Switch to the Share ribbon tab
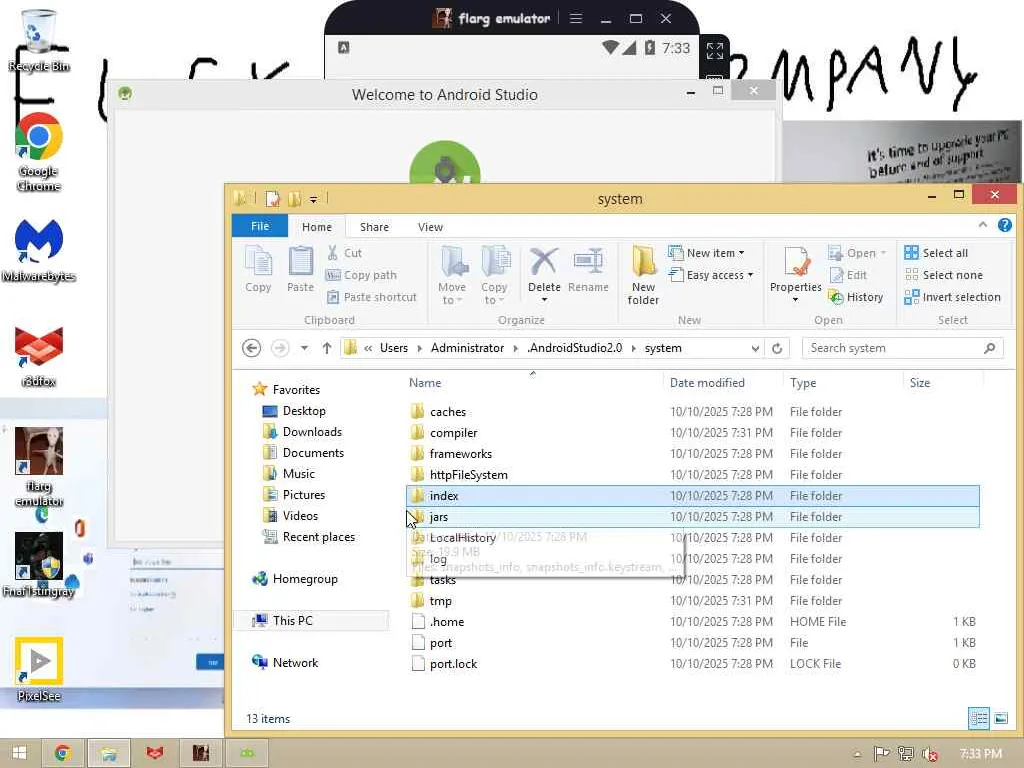Screen dimensions: 1024x768 tap(374, 227)
